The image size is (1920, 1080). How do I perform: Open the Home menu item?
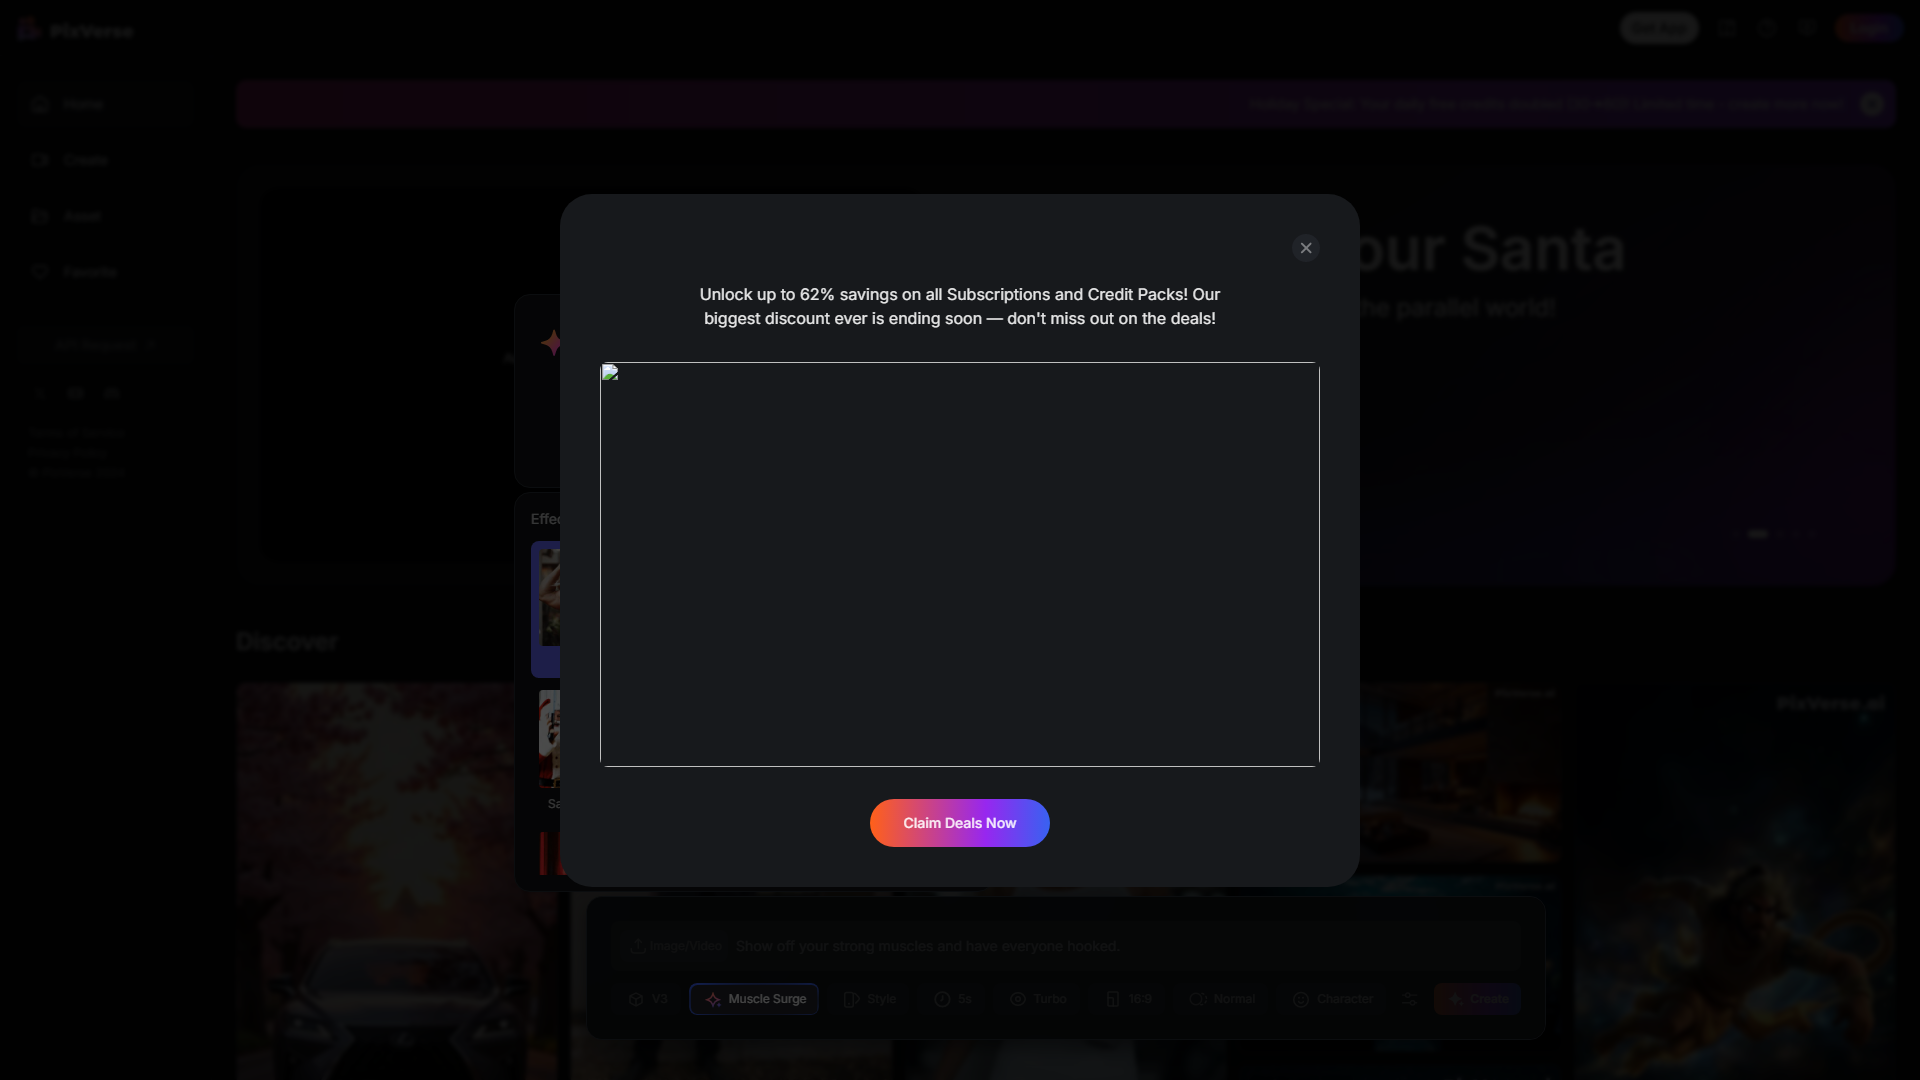click(82, 103)
